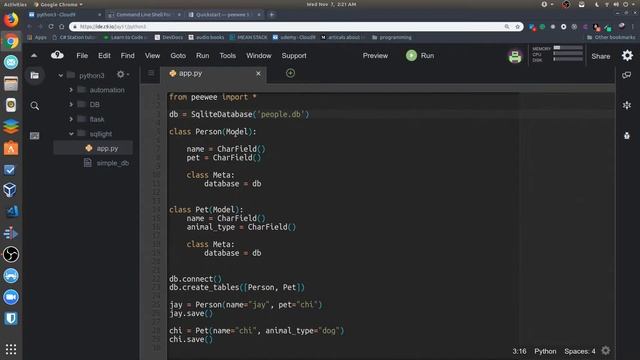Image resolution: width=640 pixels, height=360 pixels.
Task: Open a new Chrome tab
Action: coord(272,14)
